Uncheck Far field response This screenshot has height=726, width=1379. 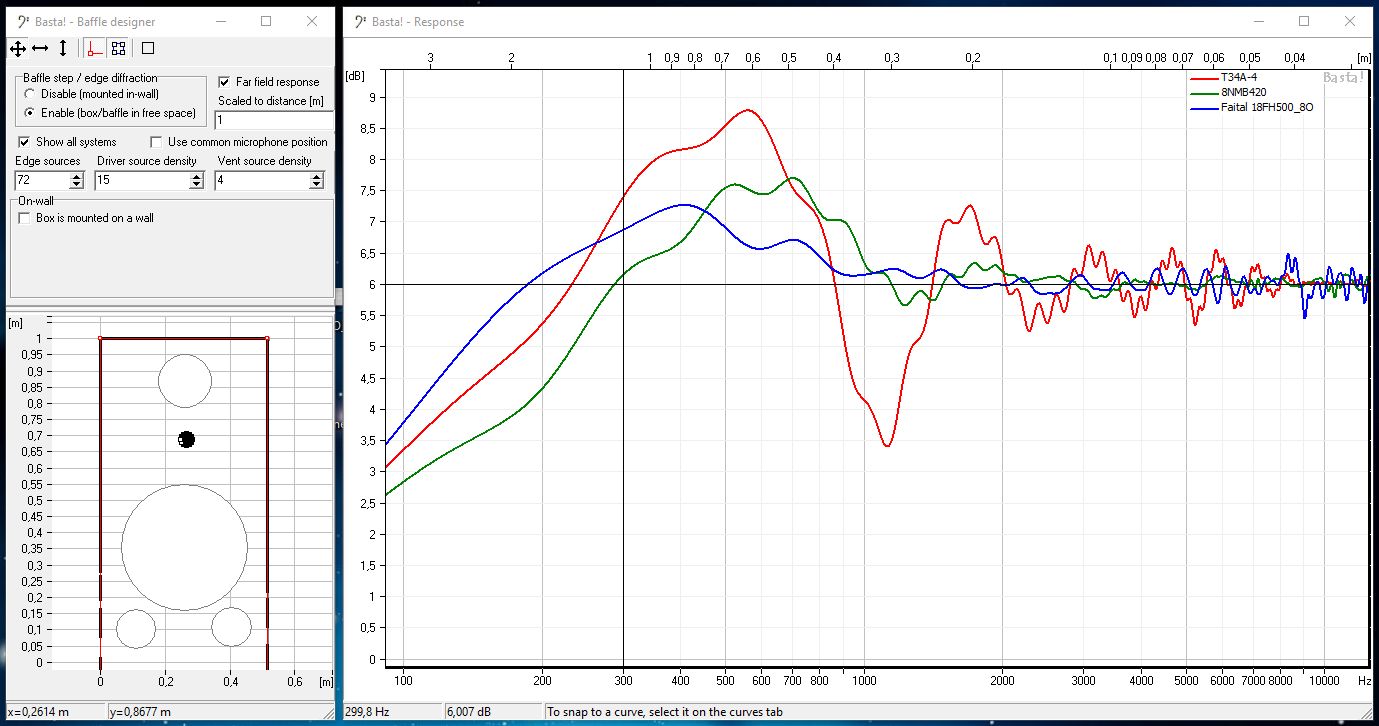pos(224,82)
